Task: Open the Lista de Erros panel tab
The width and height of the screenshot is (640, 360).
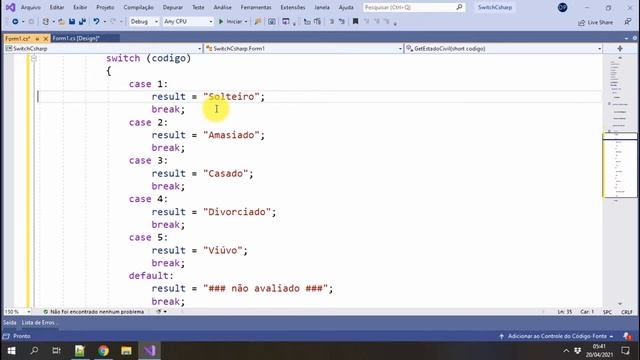Action: tap(38, 322)
